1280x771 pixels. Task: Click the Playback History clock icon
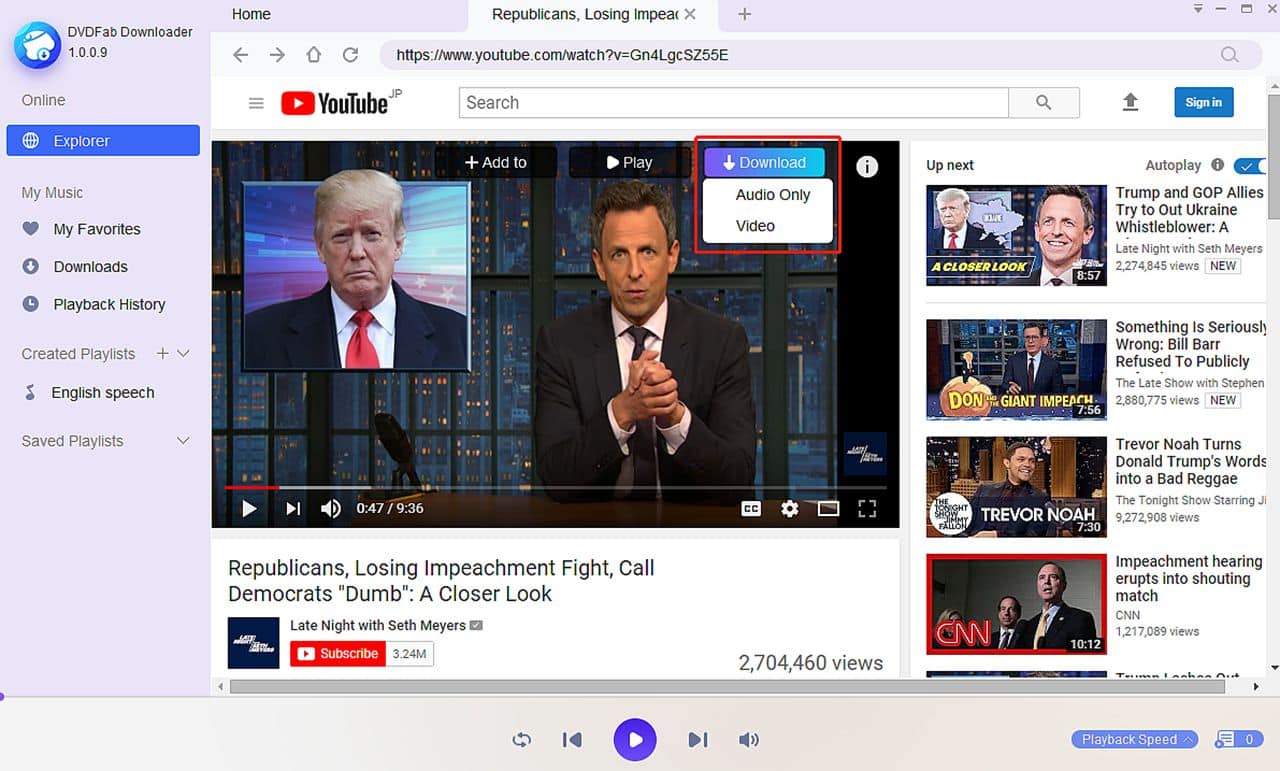[31, 304]
